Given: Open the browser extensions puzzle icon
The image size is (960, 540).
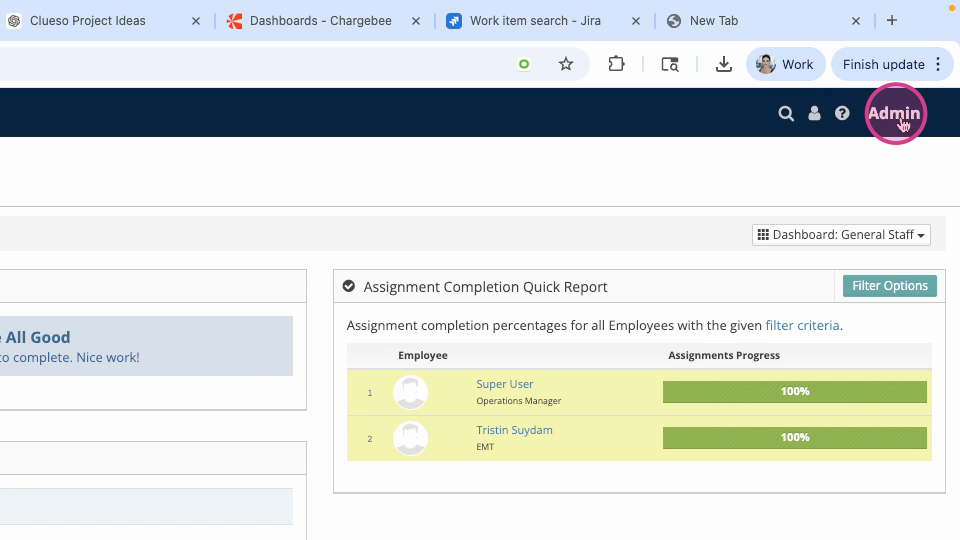Looking at the screenshot, I should (x=616, y=64).
